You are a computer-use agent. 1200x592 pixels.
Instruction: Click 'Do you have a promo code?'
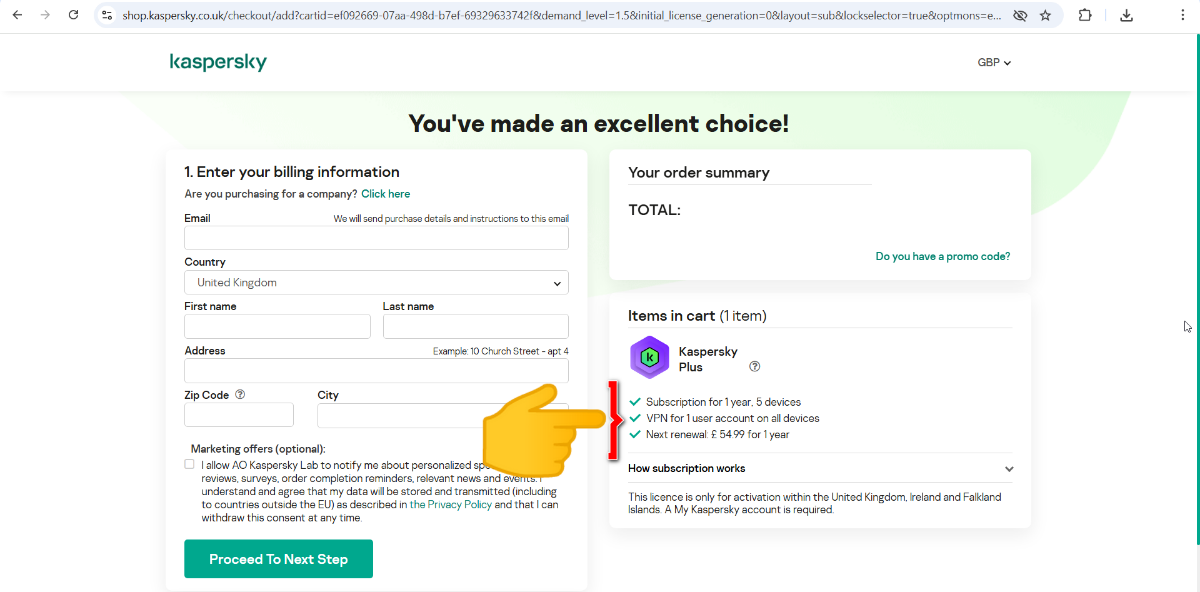tap(943, 256)
